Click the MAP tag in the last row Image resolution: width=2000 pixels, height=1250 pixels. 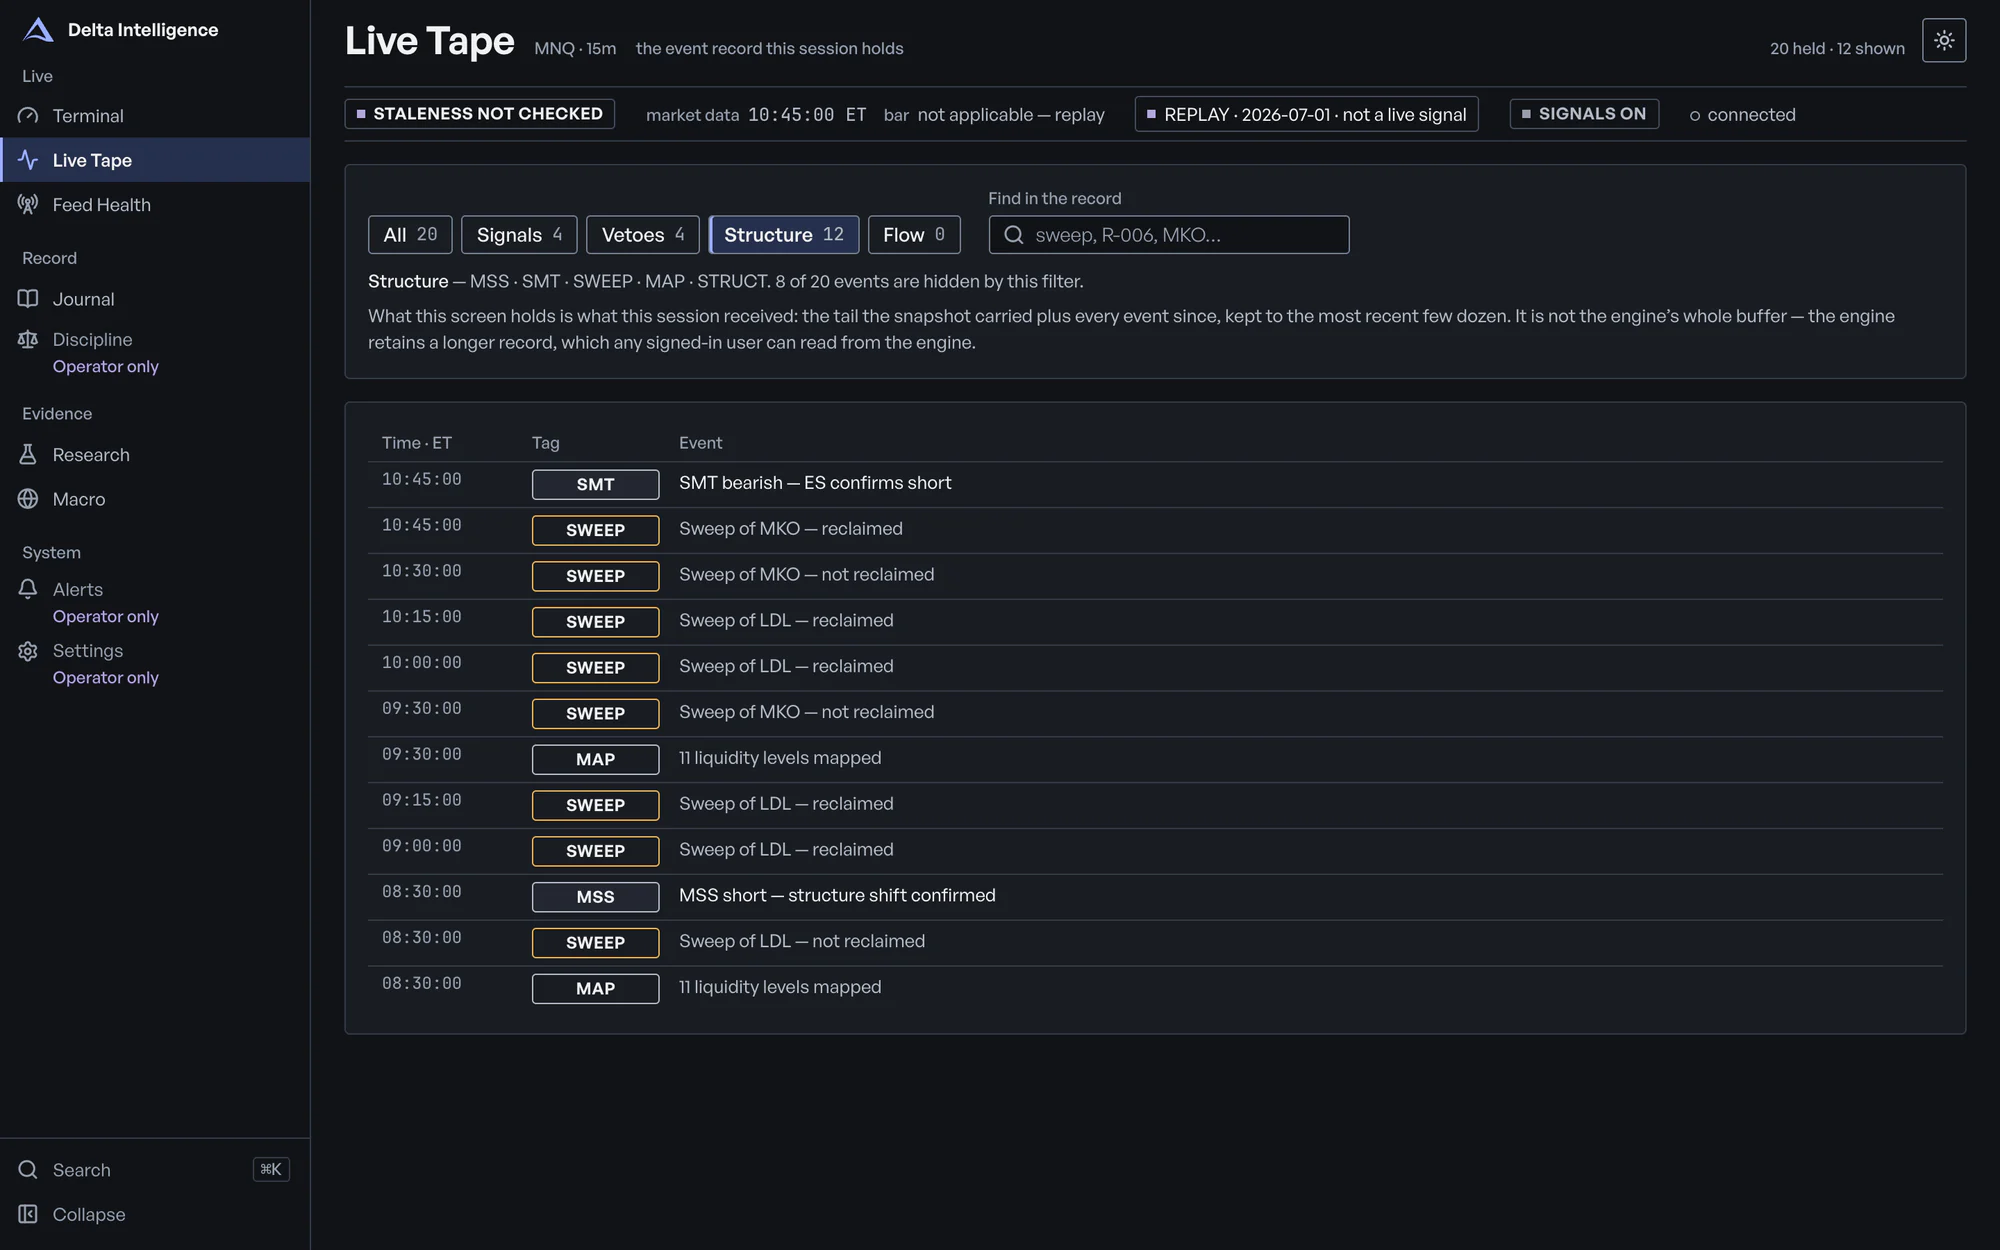tap(595, 988)
